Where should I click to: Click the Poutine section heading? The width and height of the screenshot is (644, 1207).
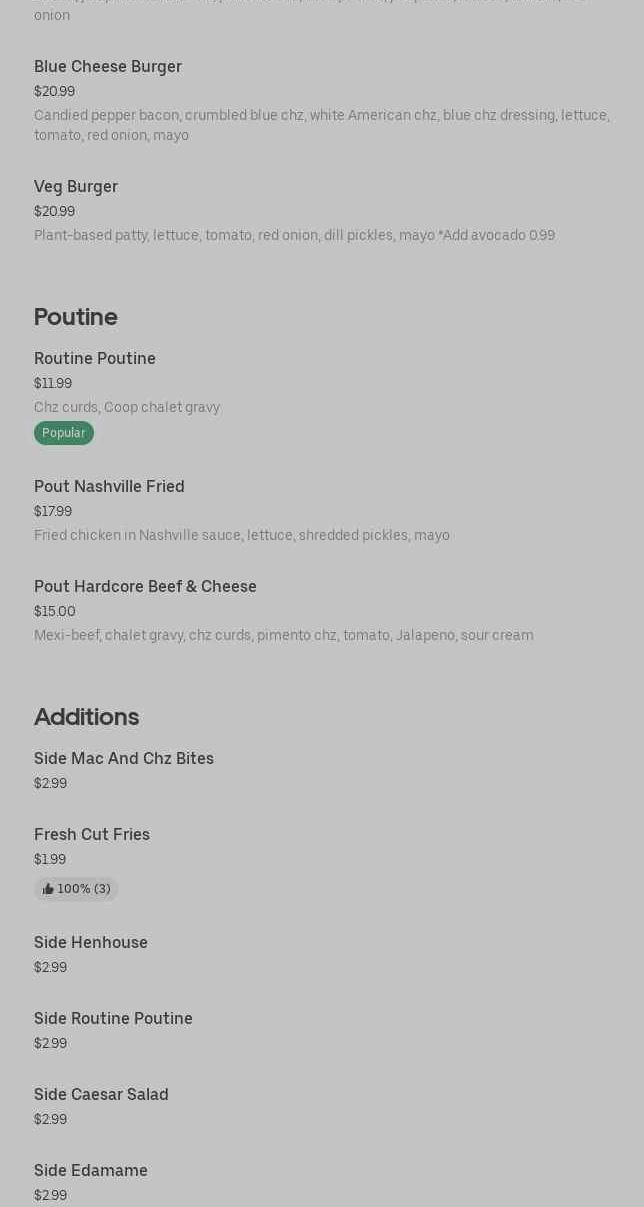[x=76, y=317]
